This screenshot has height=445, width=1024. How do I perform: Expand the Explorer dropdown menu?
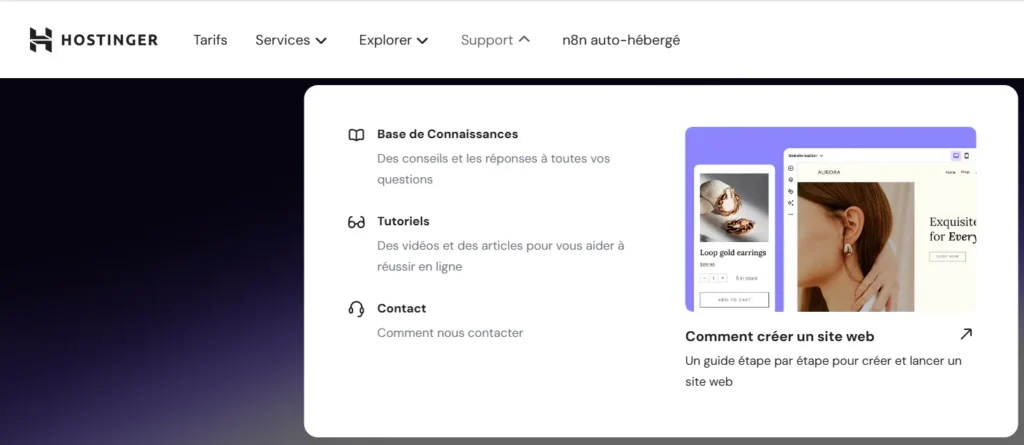tap(394, 40)
